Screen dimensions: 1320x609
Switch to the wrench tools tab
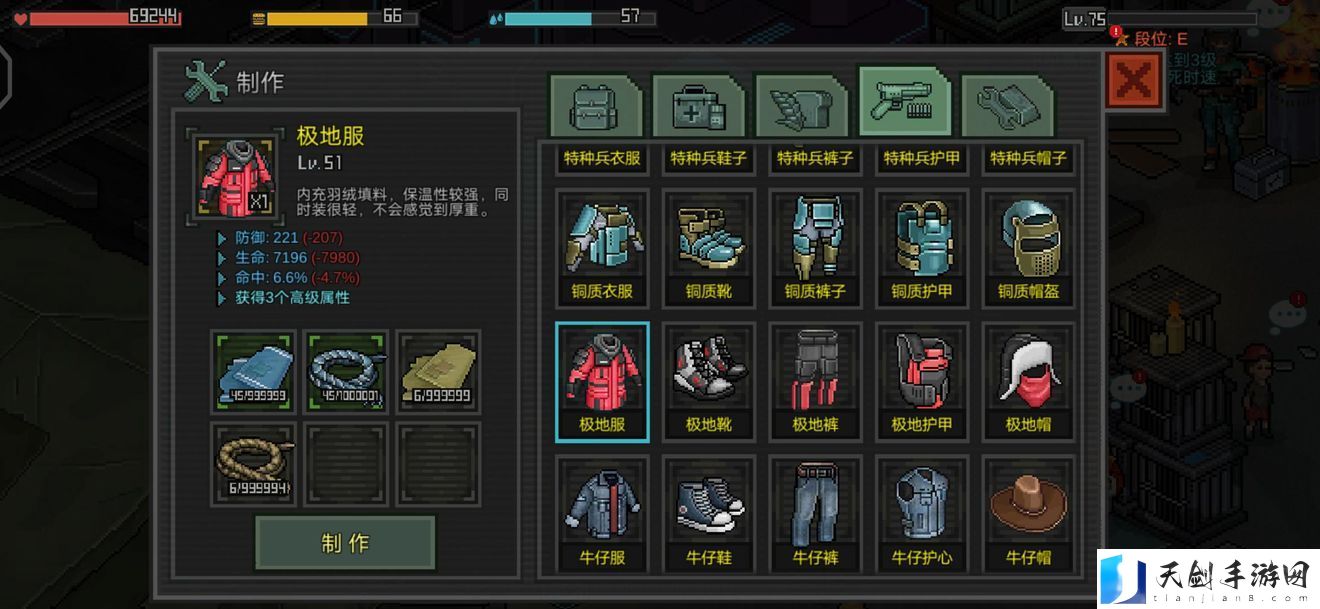coord(1007,106)
